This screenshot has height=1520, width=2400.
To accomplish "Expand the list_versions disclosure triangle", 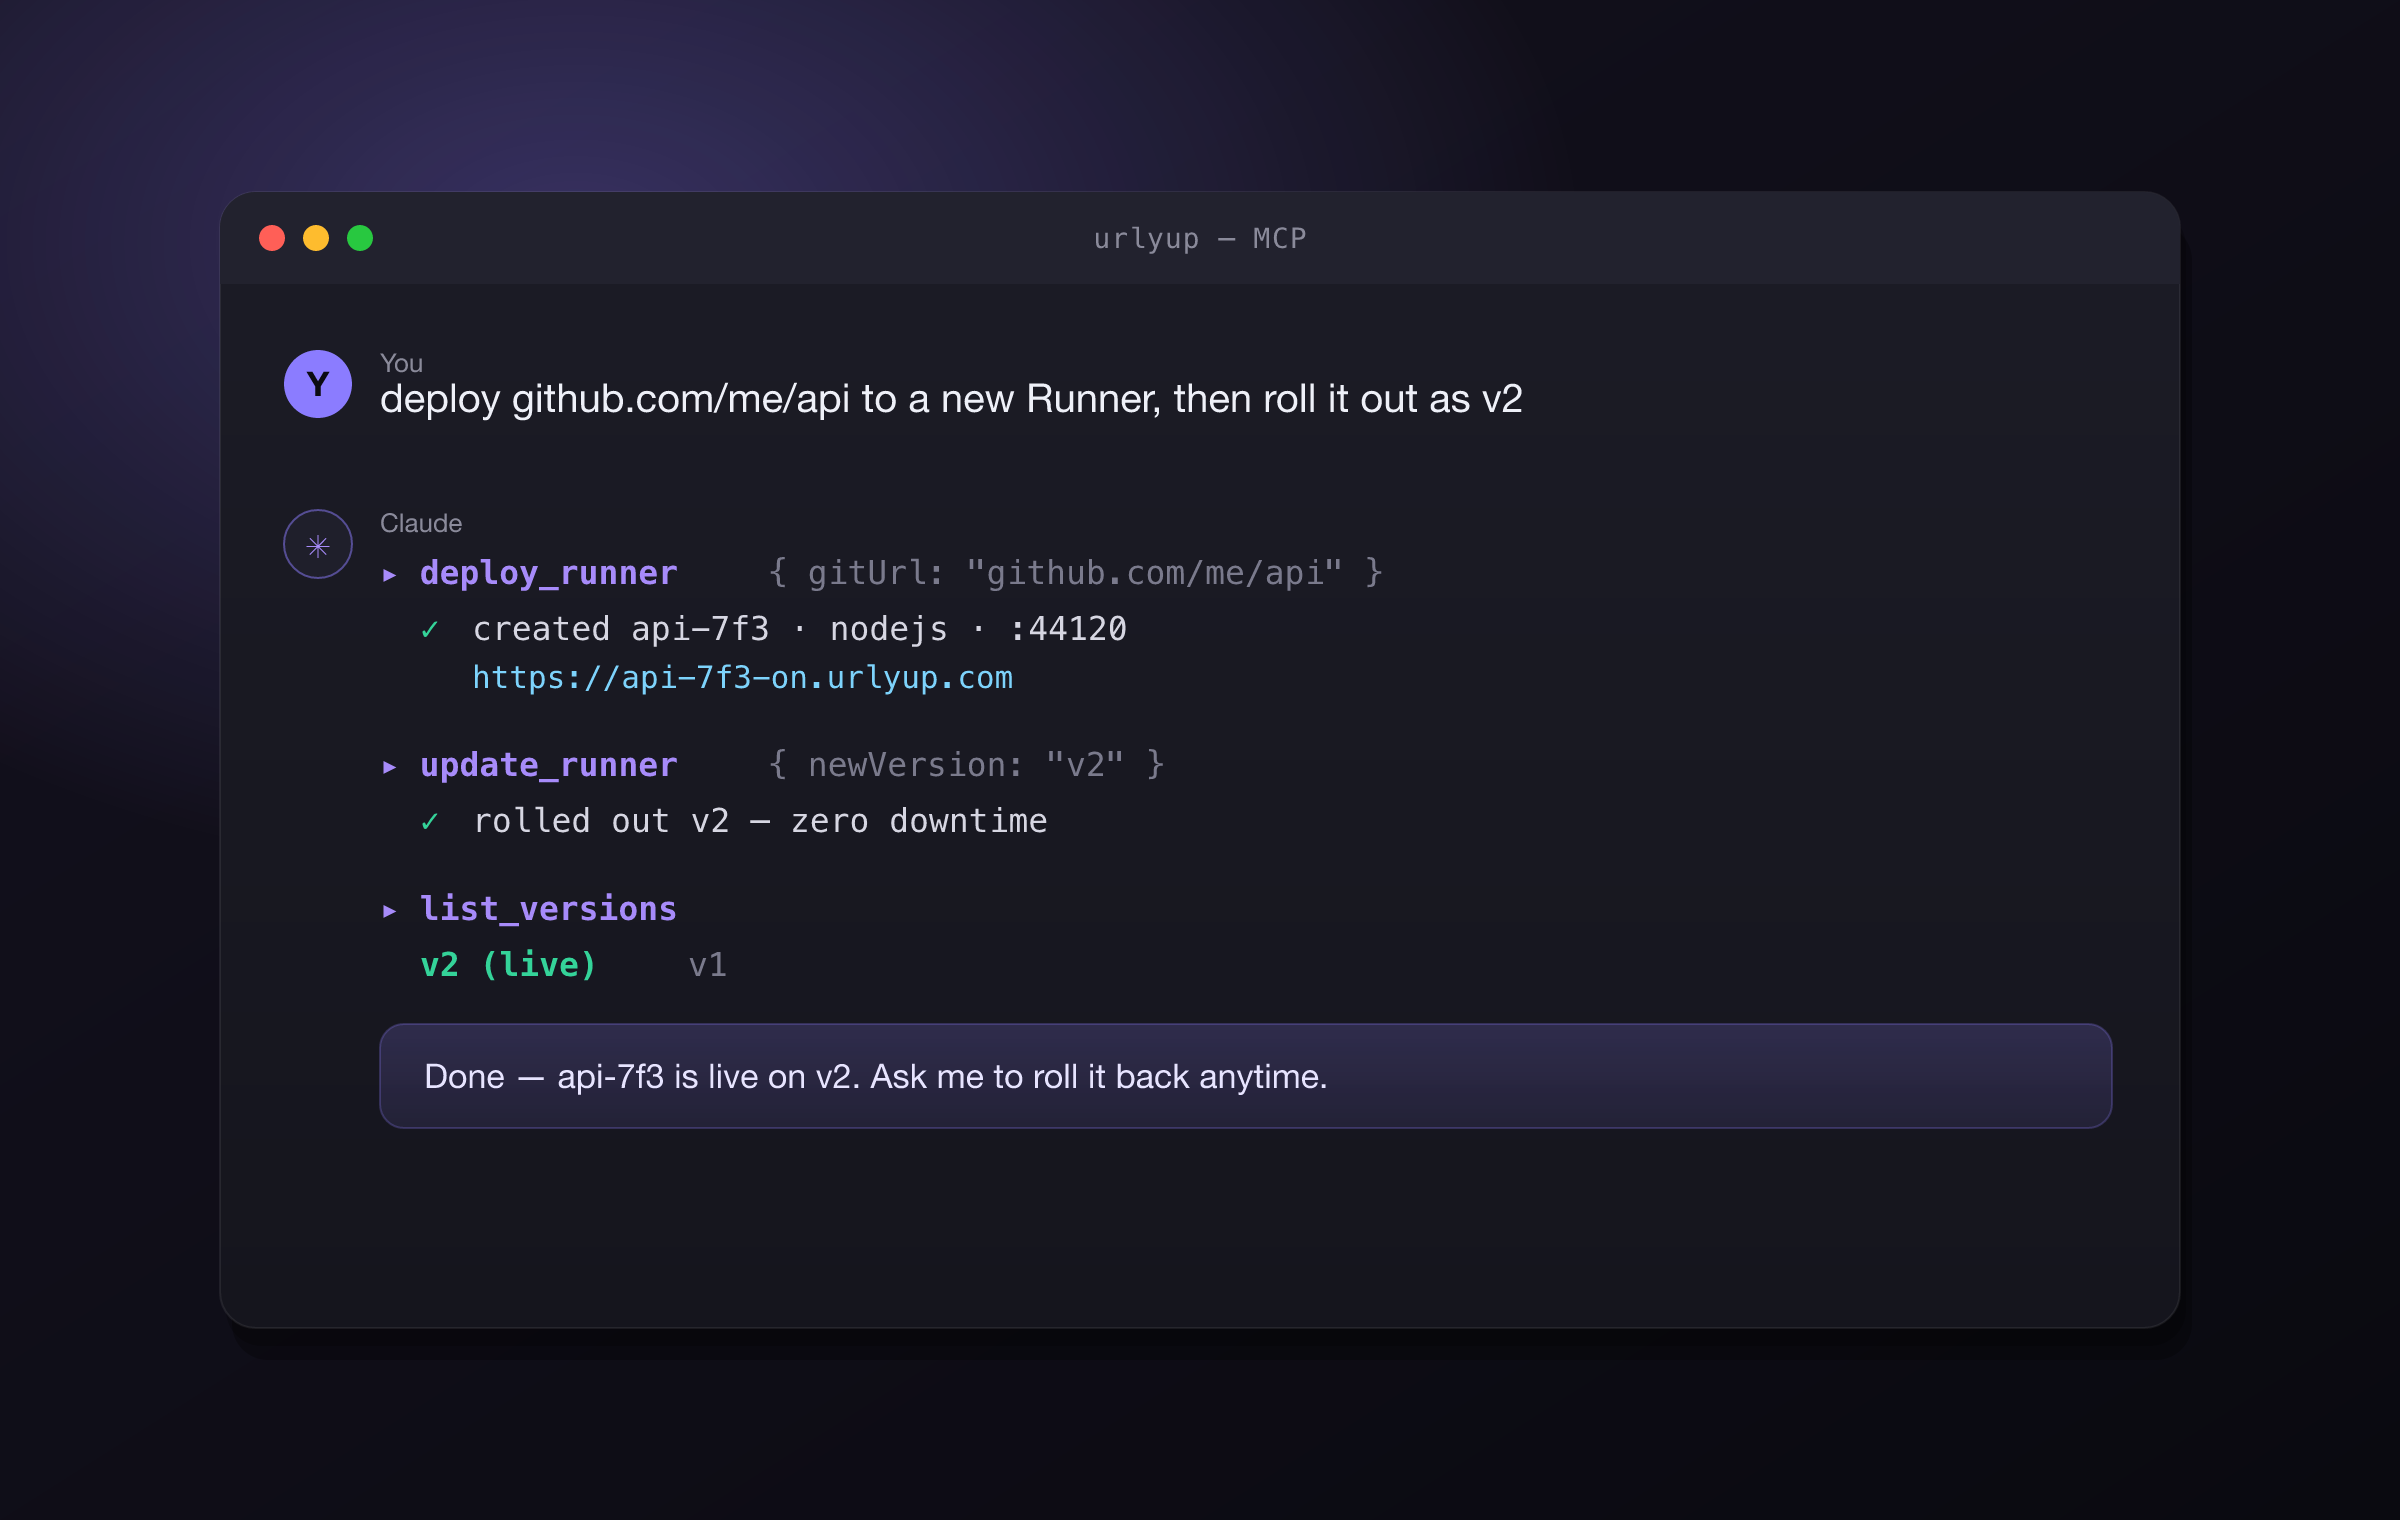I will [x=390, y=911].
